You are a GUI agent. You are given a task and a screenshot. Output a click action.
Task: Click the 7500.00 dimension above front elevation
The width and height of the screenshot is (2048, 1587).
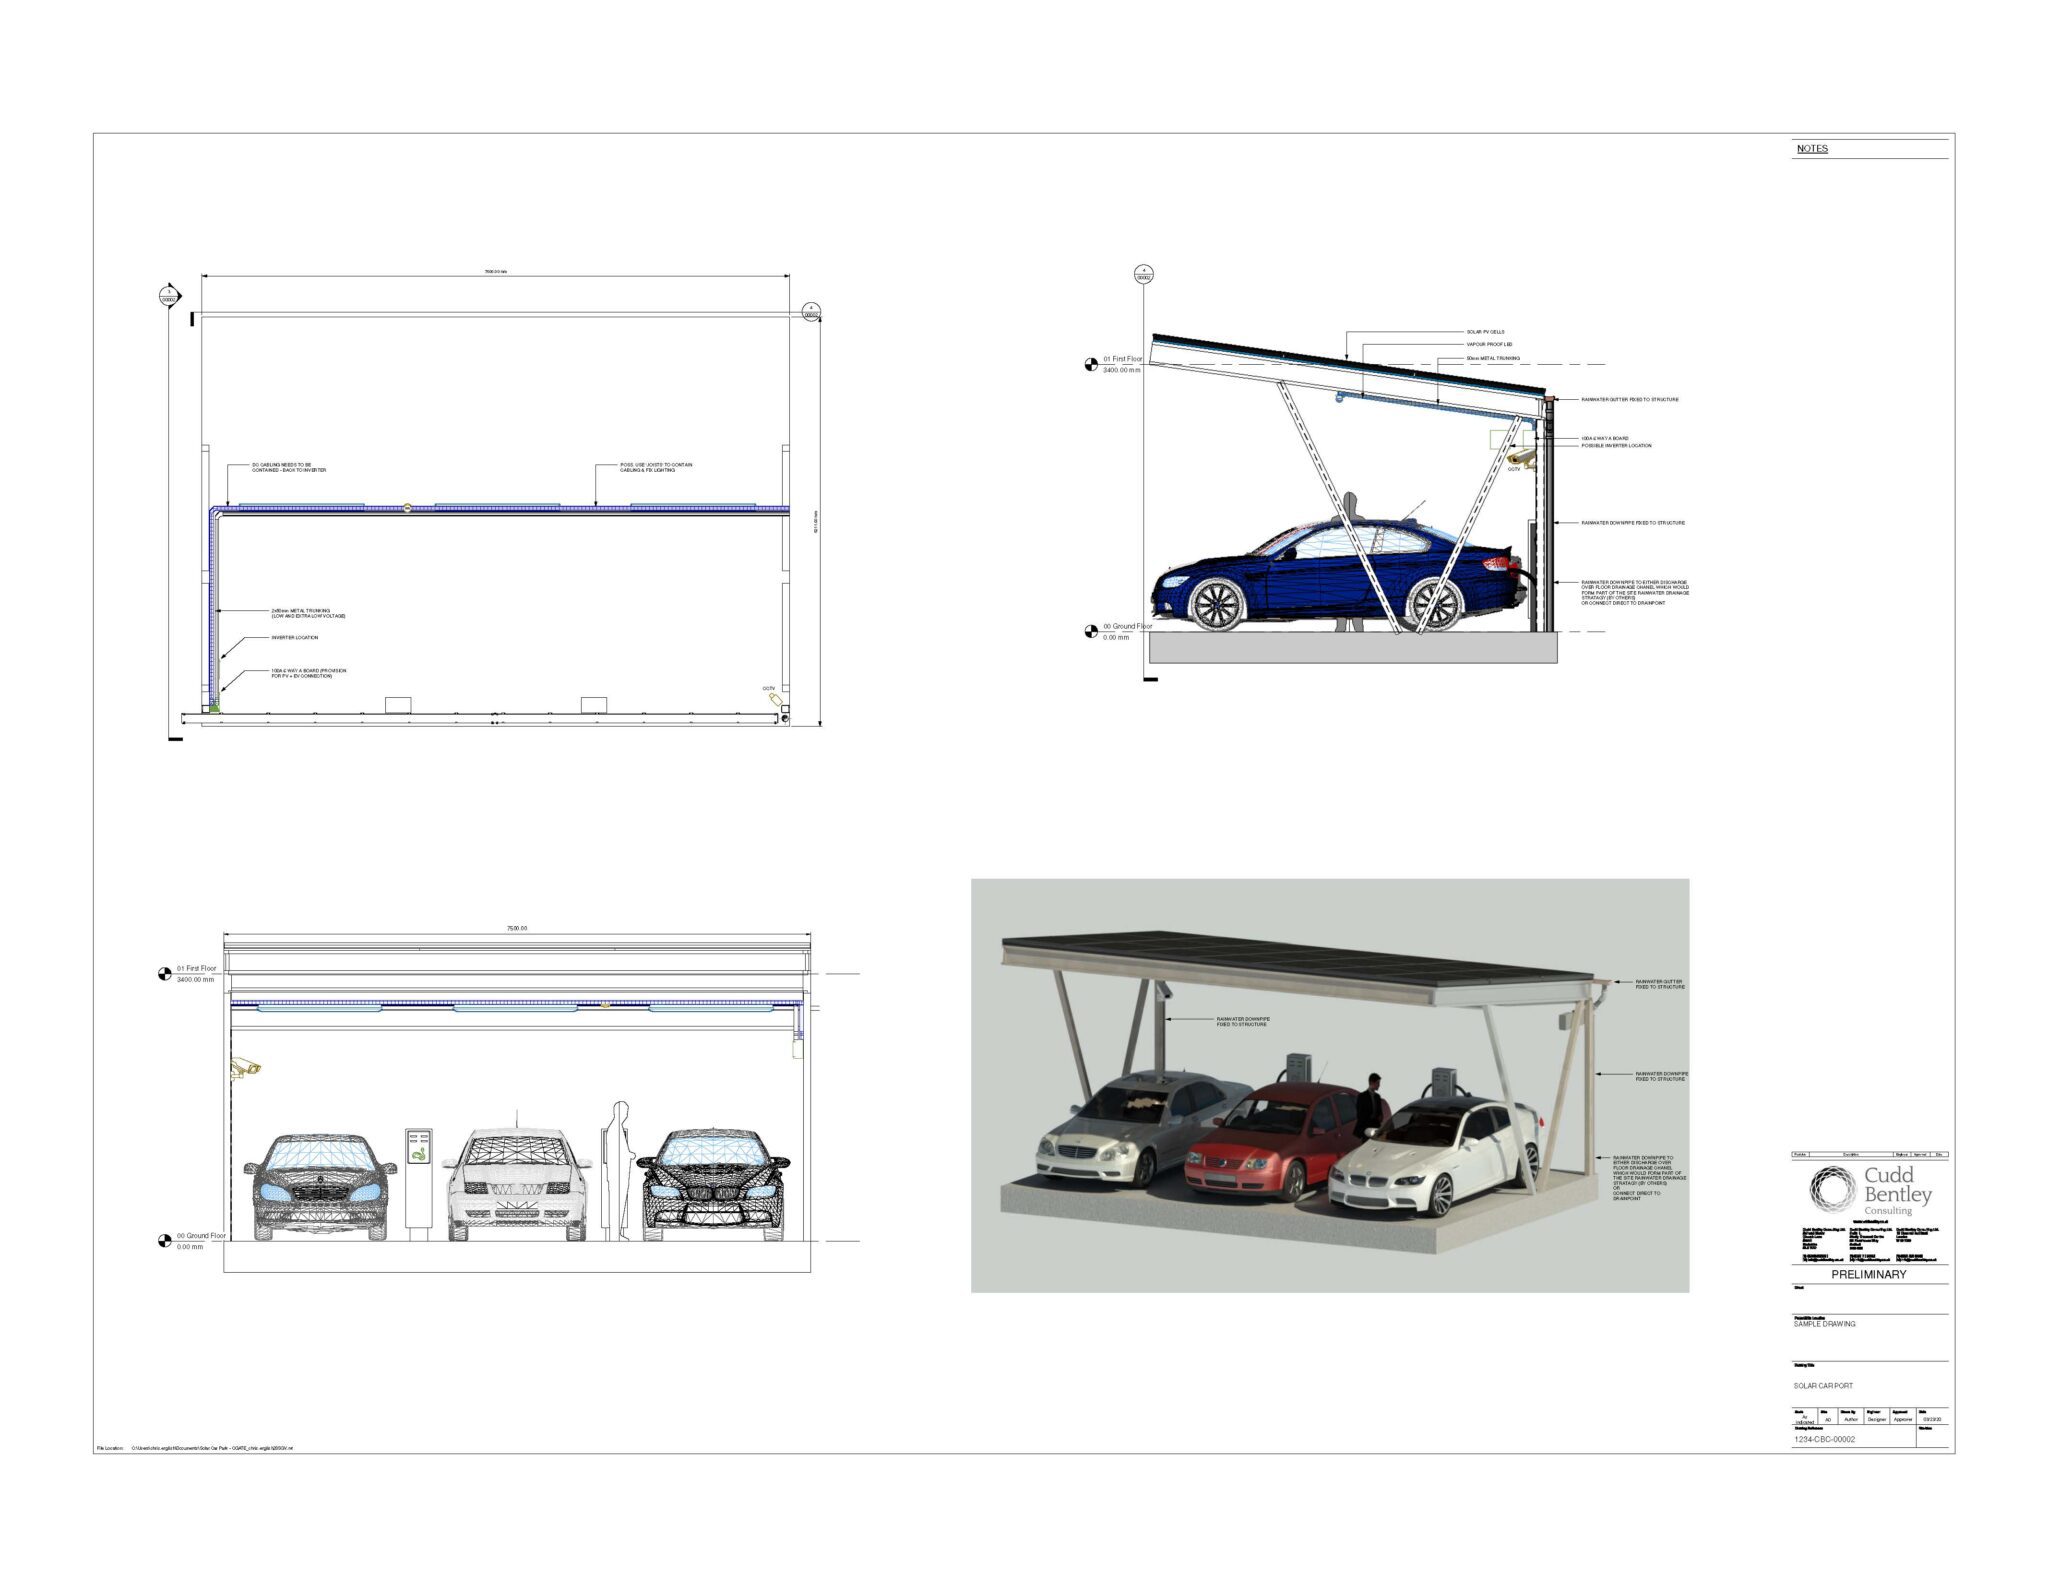click(516, 928)
